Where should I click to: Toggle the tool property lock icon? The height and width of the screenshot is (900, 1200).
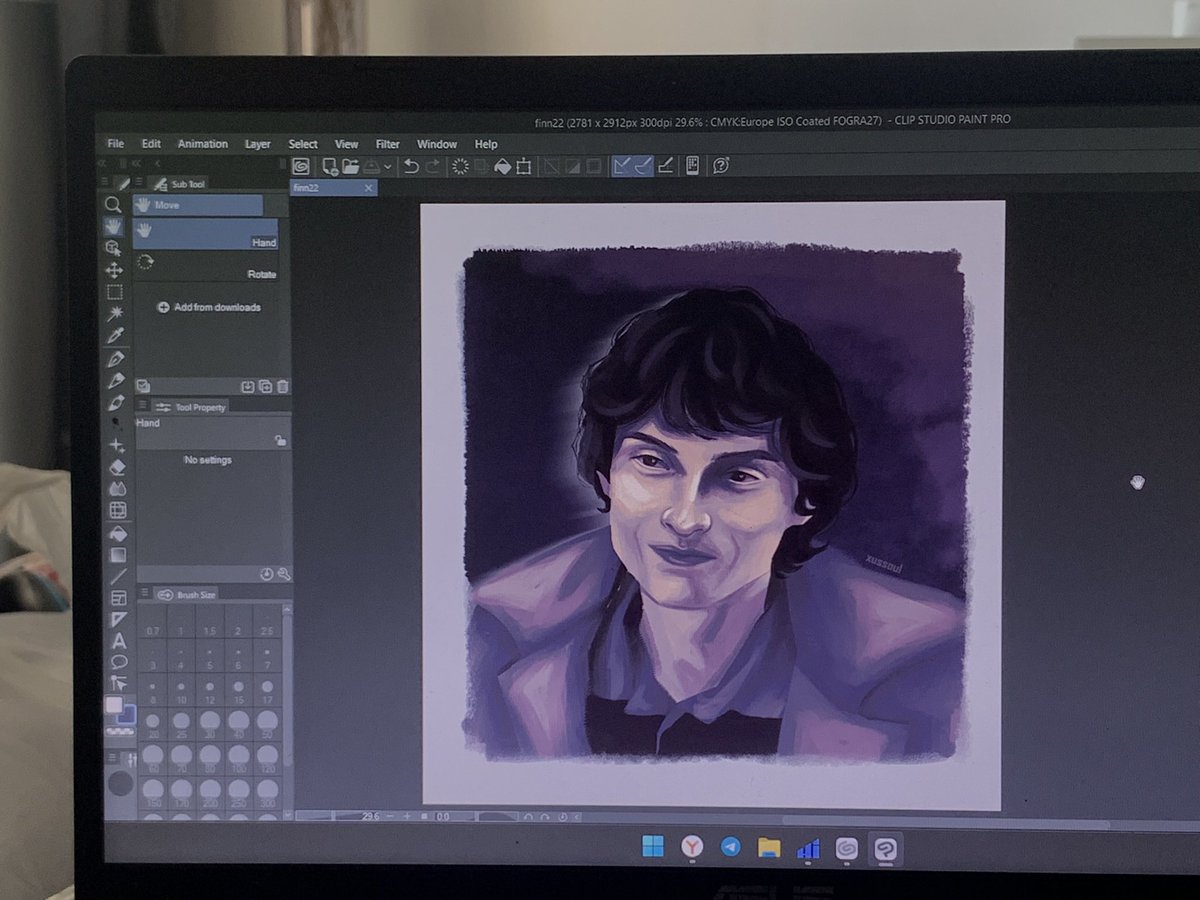click(280, 440)
